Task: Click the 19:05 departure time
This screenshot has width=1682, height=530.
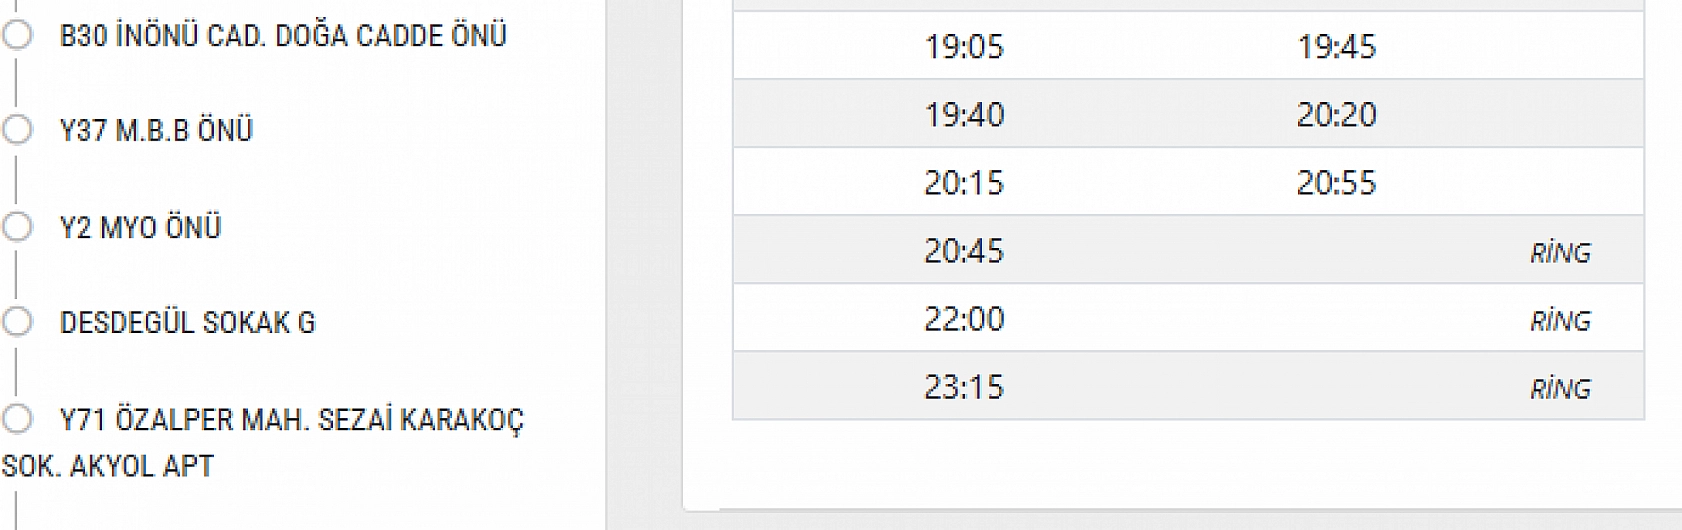Action: [x=963, y=46]
